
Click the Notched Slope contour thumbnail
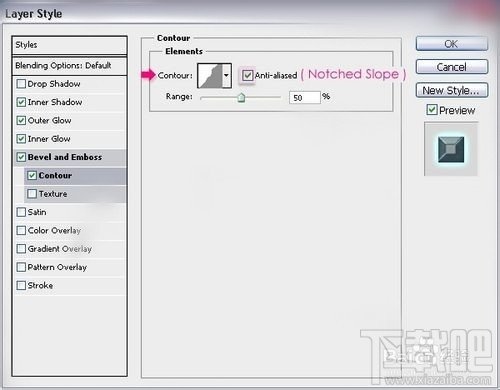click(210, 76)
